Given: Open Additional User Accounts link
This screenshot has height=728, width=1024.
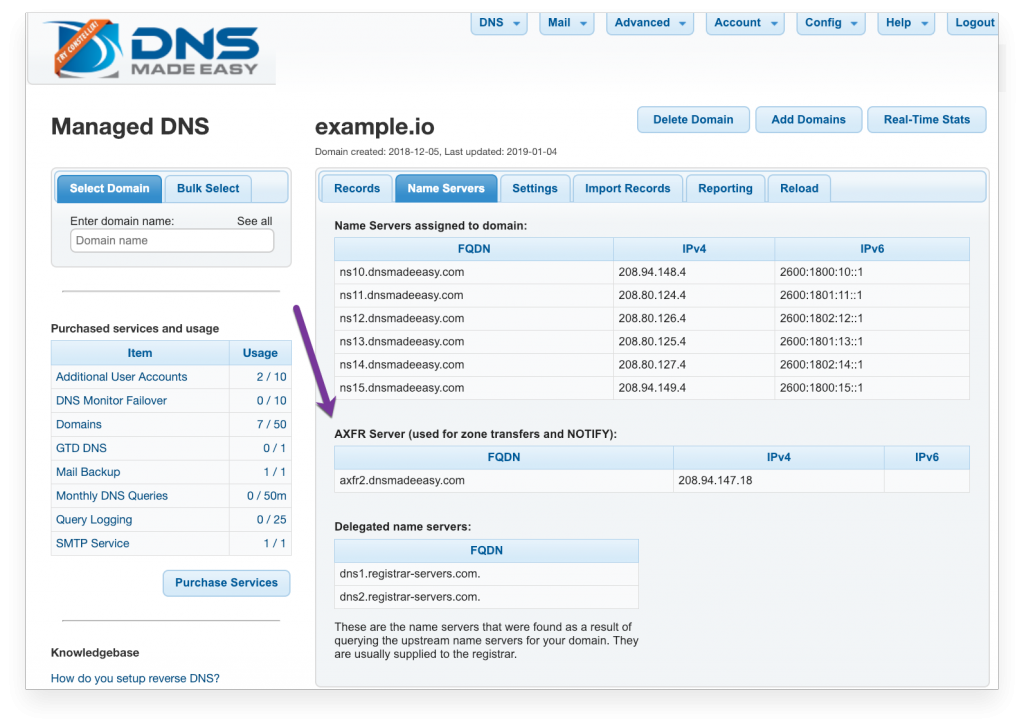Looking at the screenshot, I should [121, 377].
